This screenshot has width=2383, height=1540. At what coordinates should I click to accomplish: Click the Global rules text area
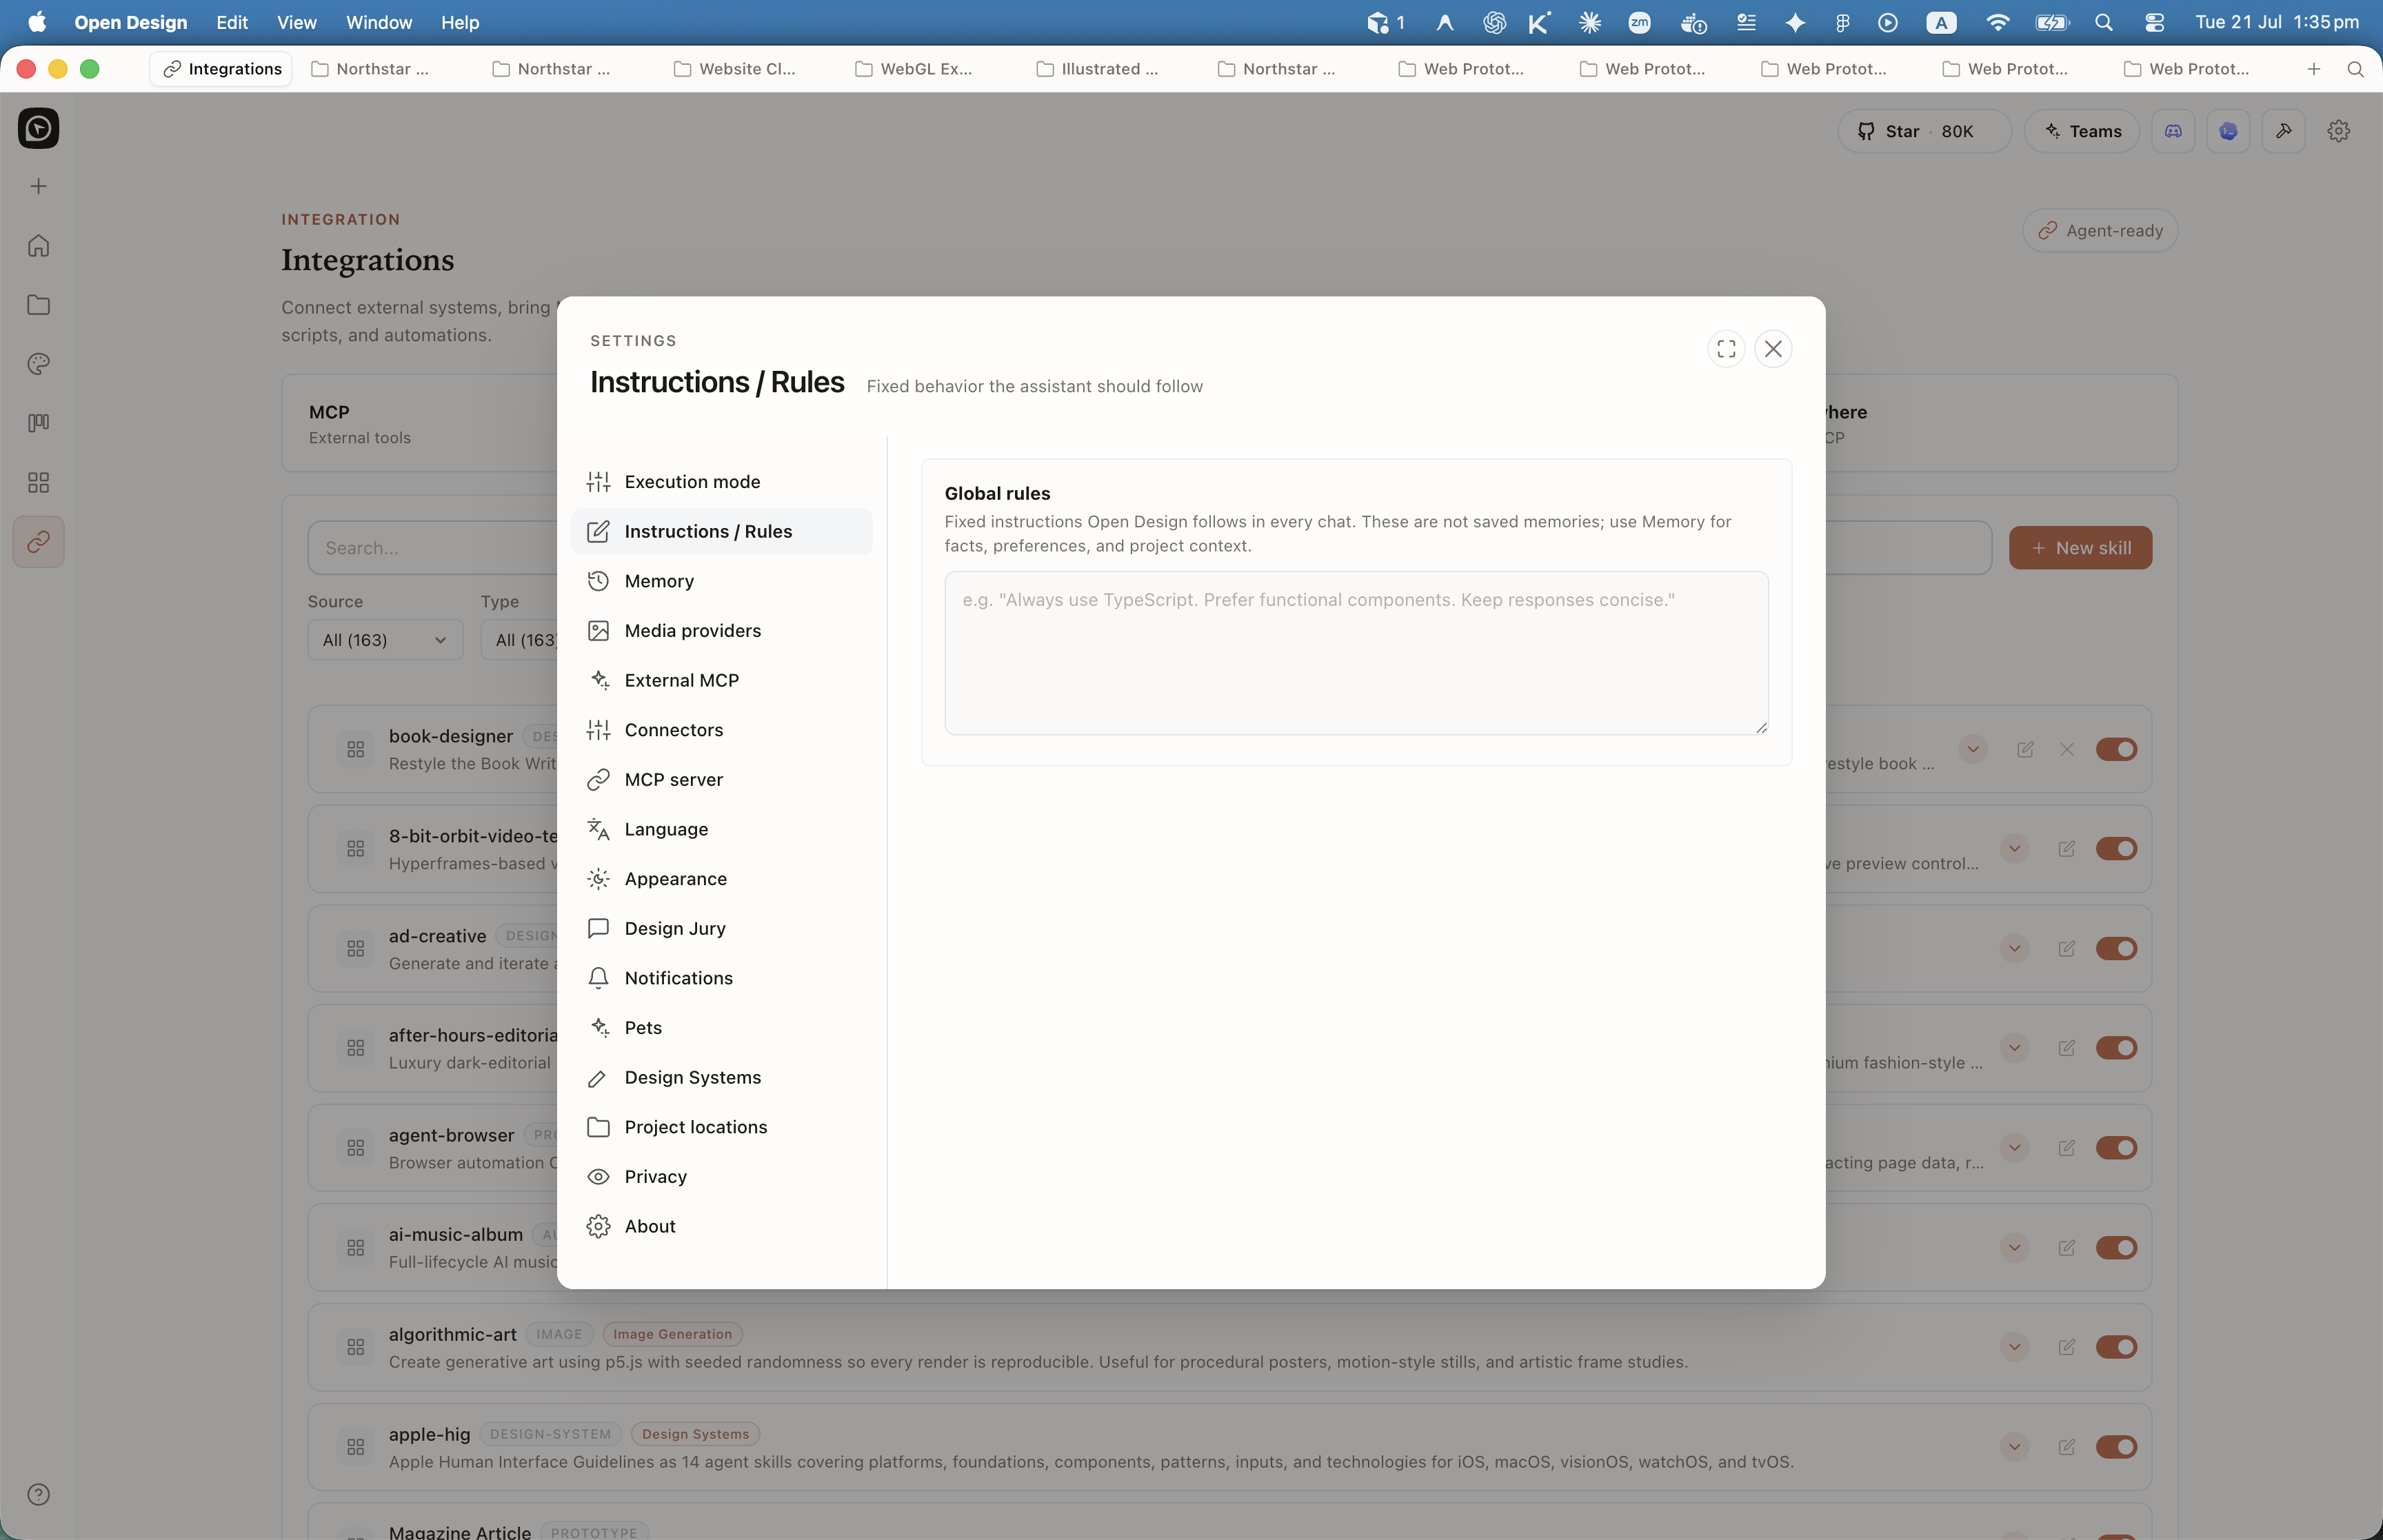coord(1356,653)
